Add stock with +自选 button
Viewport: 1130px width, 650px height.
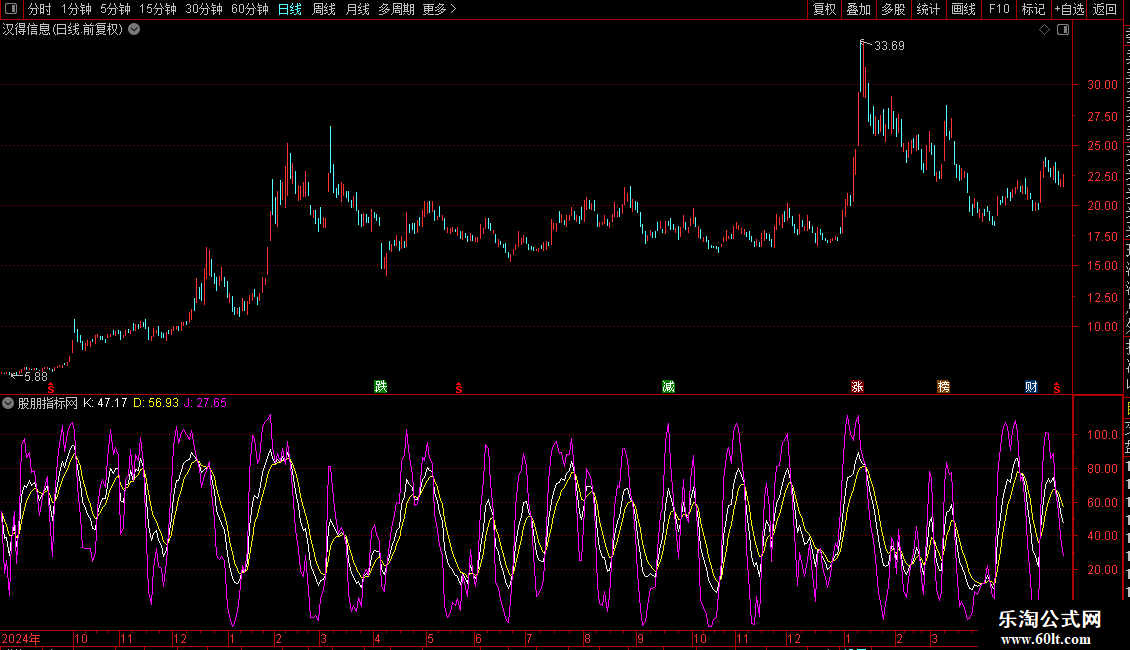[x=1069, y=9]
